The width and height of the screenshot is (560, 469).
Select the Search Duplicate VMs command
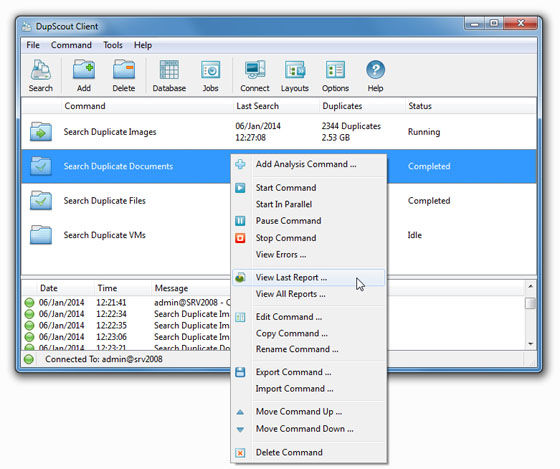click(x=104, y=235)
